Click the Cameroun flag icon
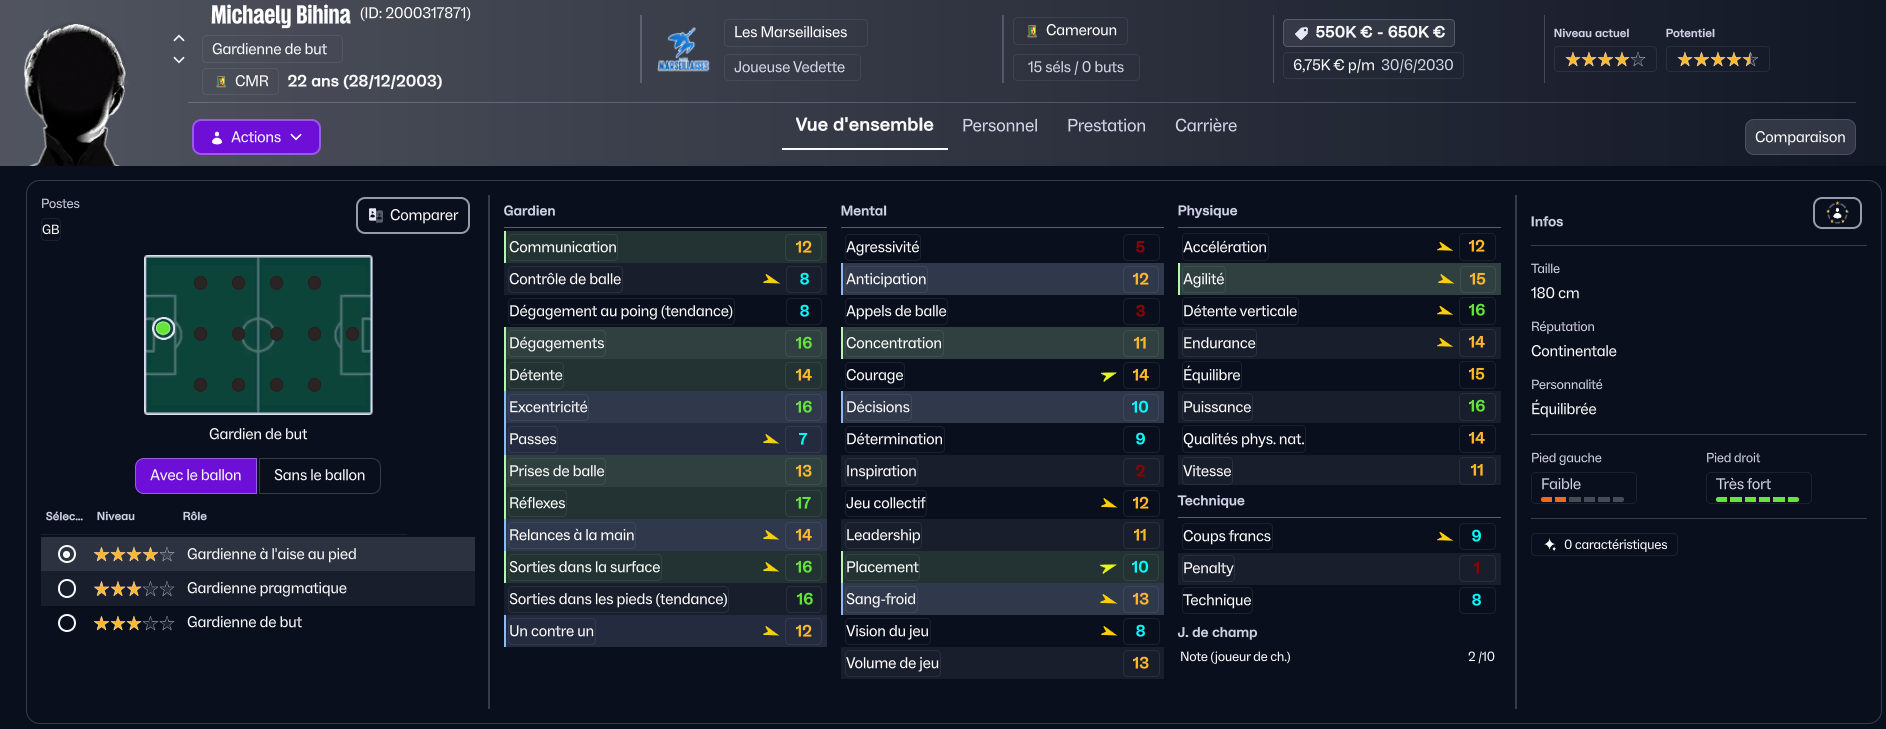This screenshot has height=729, width=1886. [1032, 31]
